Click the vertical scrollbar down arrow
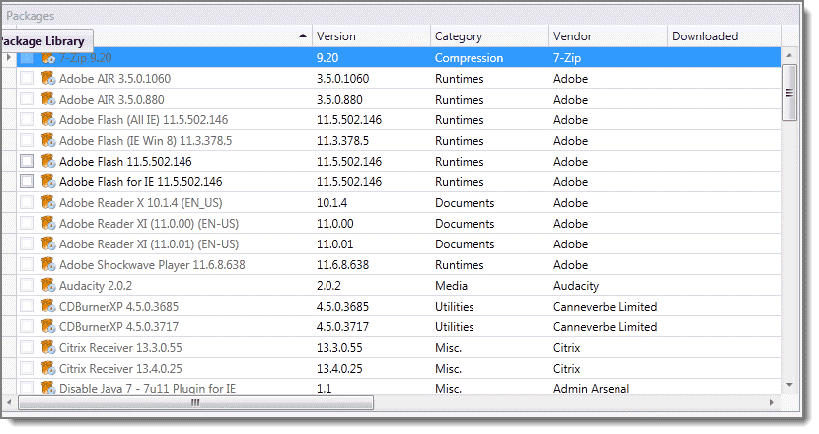The image size is (819, 434). (x=789, y=385)
